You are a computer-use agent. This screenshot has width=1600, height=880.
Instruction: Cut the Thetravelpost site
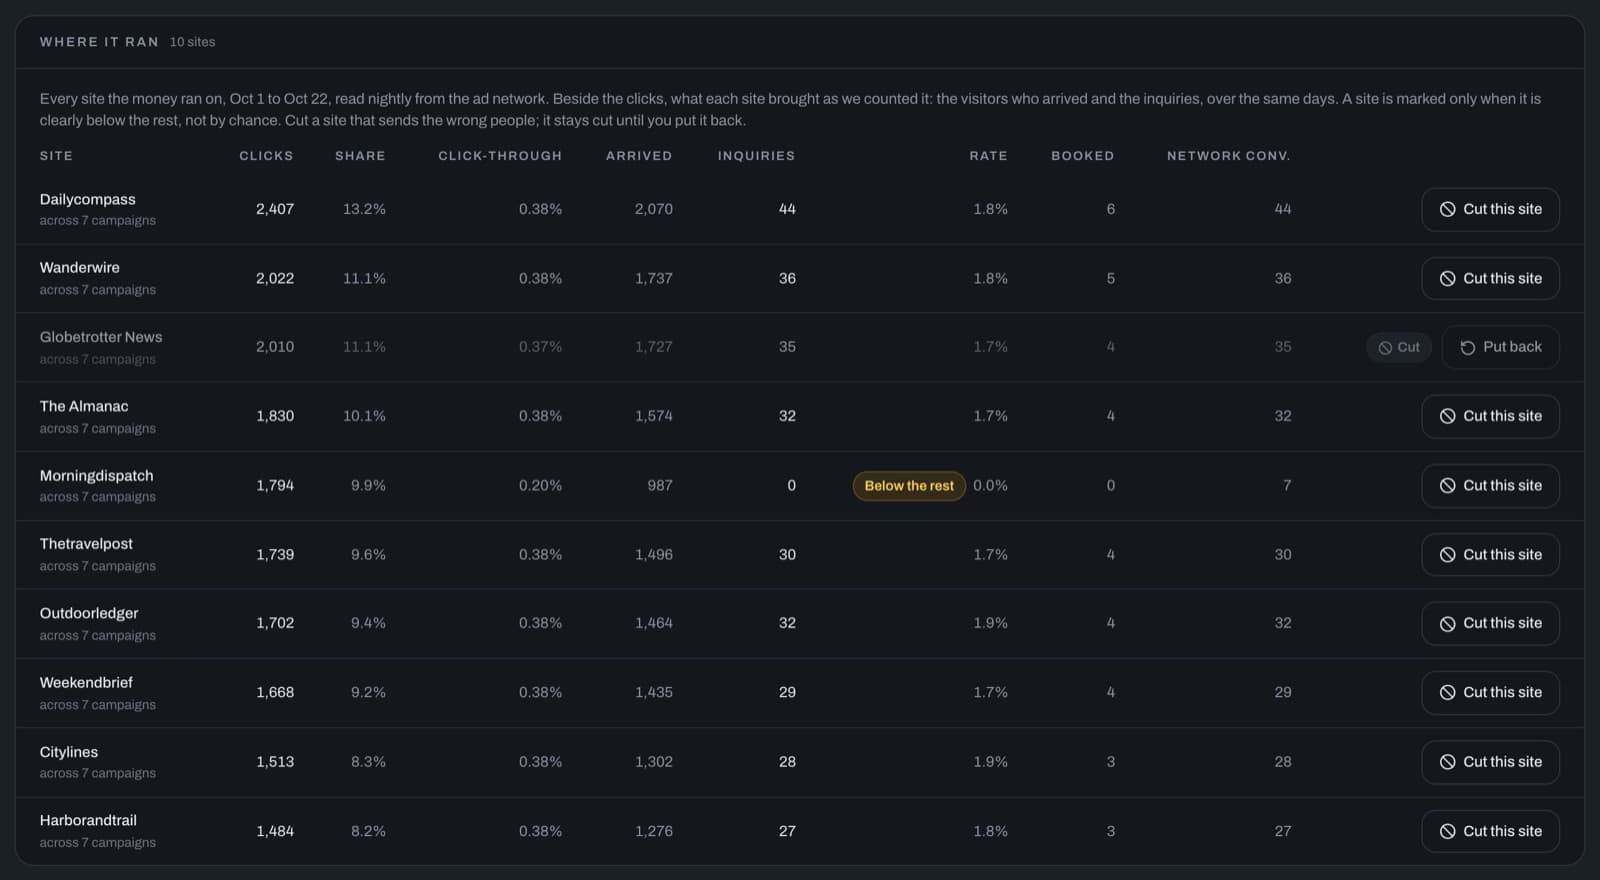(x=1490, y=554)
